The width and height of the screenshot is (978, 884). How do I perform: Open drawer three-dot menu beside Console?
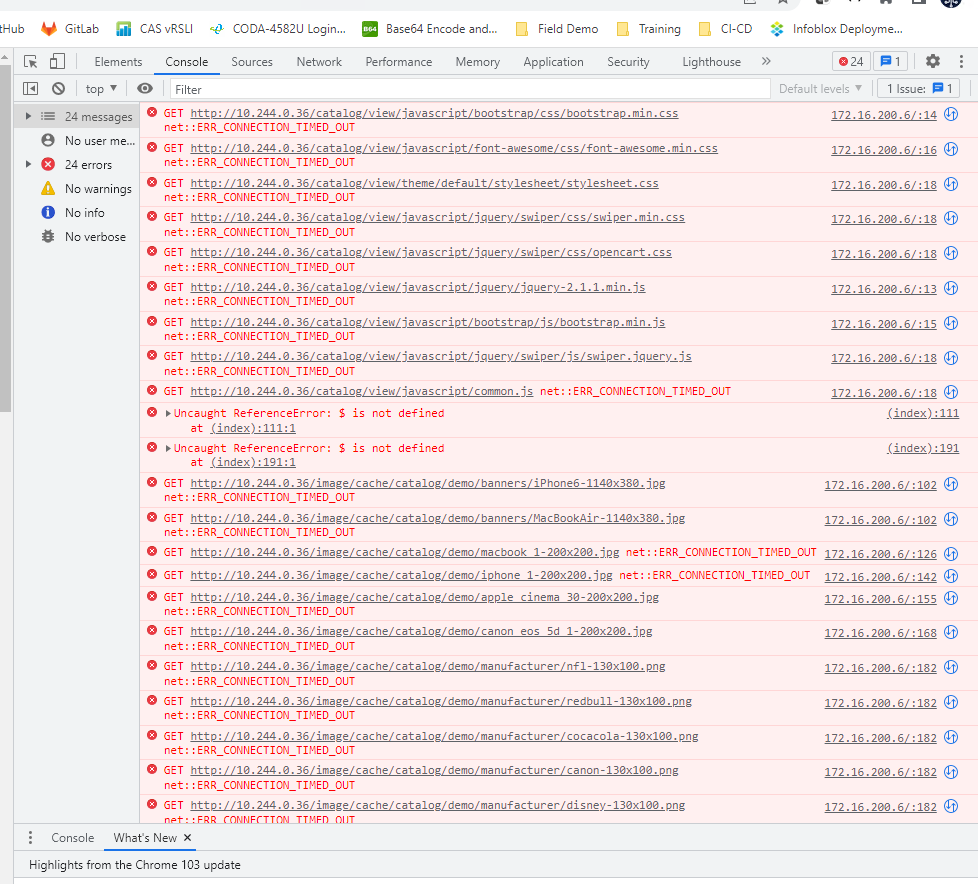[30, 837]
